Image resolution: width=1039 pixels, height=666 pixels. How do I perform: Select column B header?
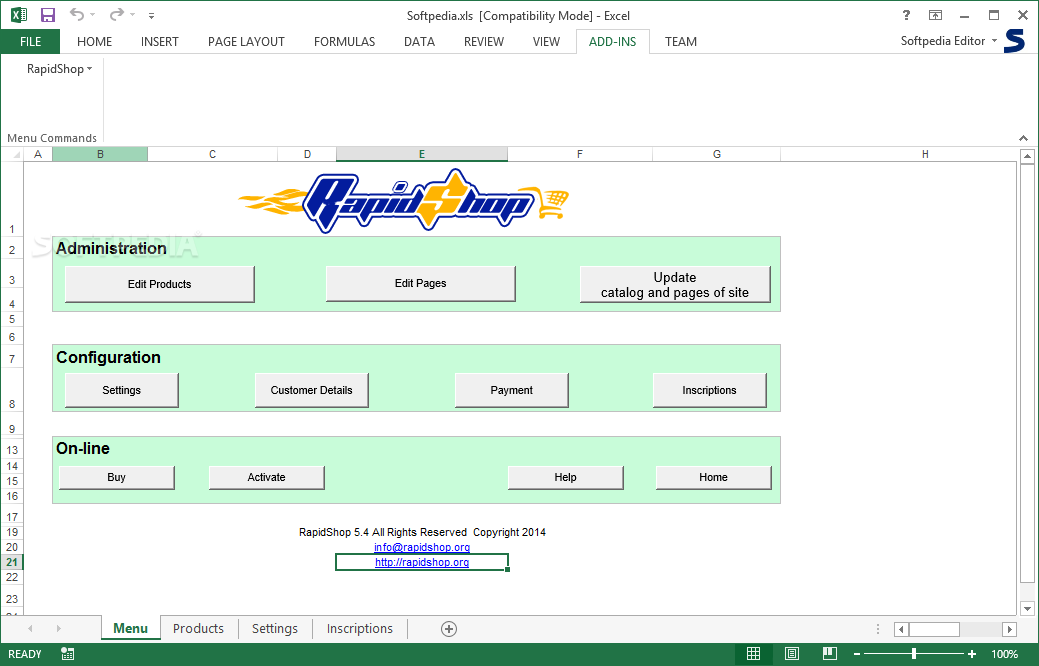click(100, 154)
